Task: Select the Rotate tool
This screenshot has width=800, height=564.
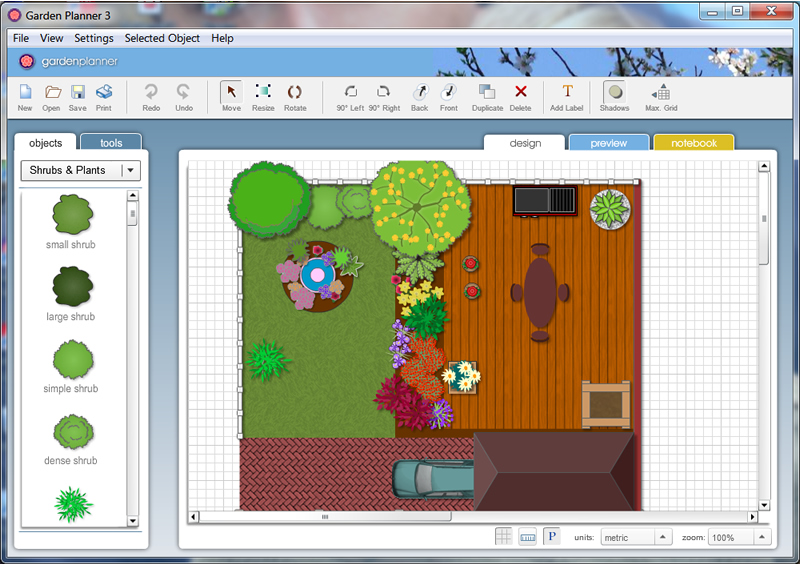Action: pyautogui.click(x=295, y=97)
